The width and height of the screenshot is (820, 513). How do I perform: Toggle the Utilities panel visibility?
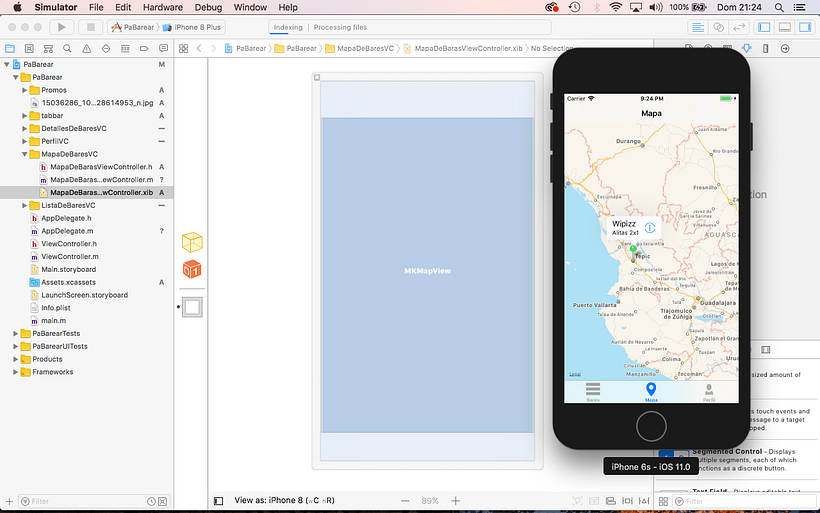coord(805,27)
